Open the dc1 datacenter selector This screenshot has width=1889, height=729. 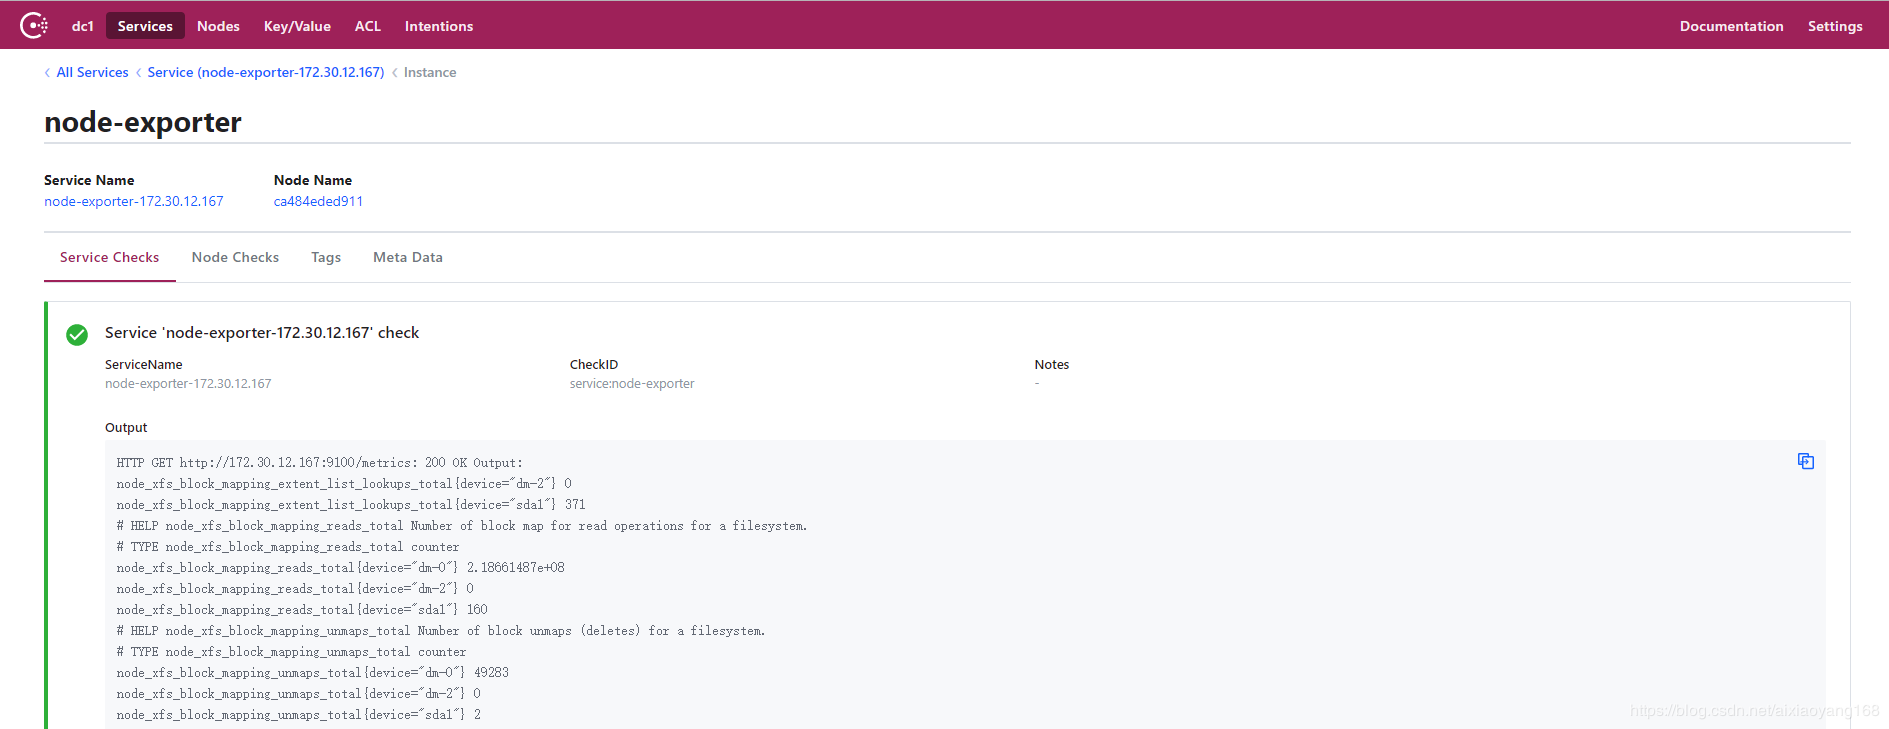[x=83, y=26]
